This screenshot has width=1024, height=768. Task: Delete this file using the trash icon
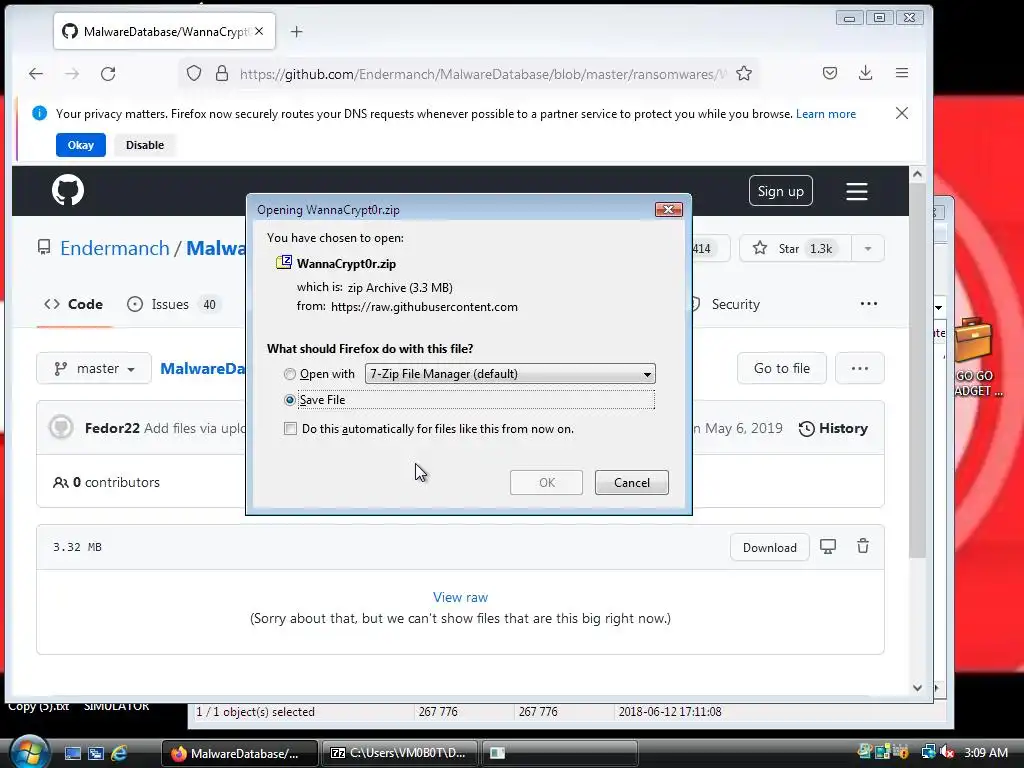(863, 546)
